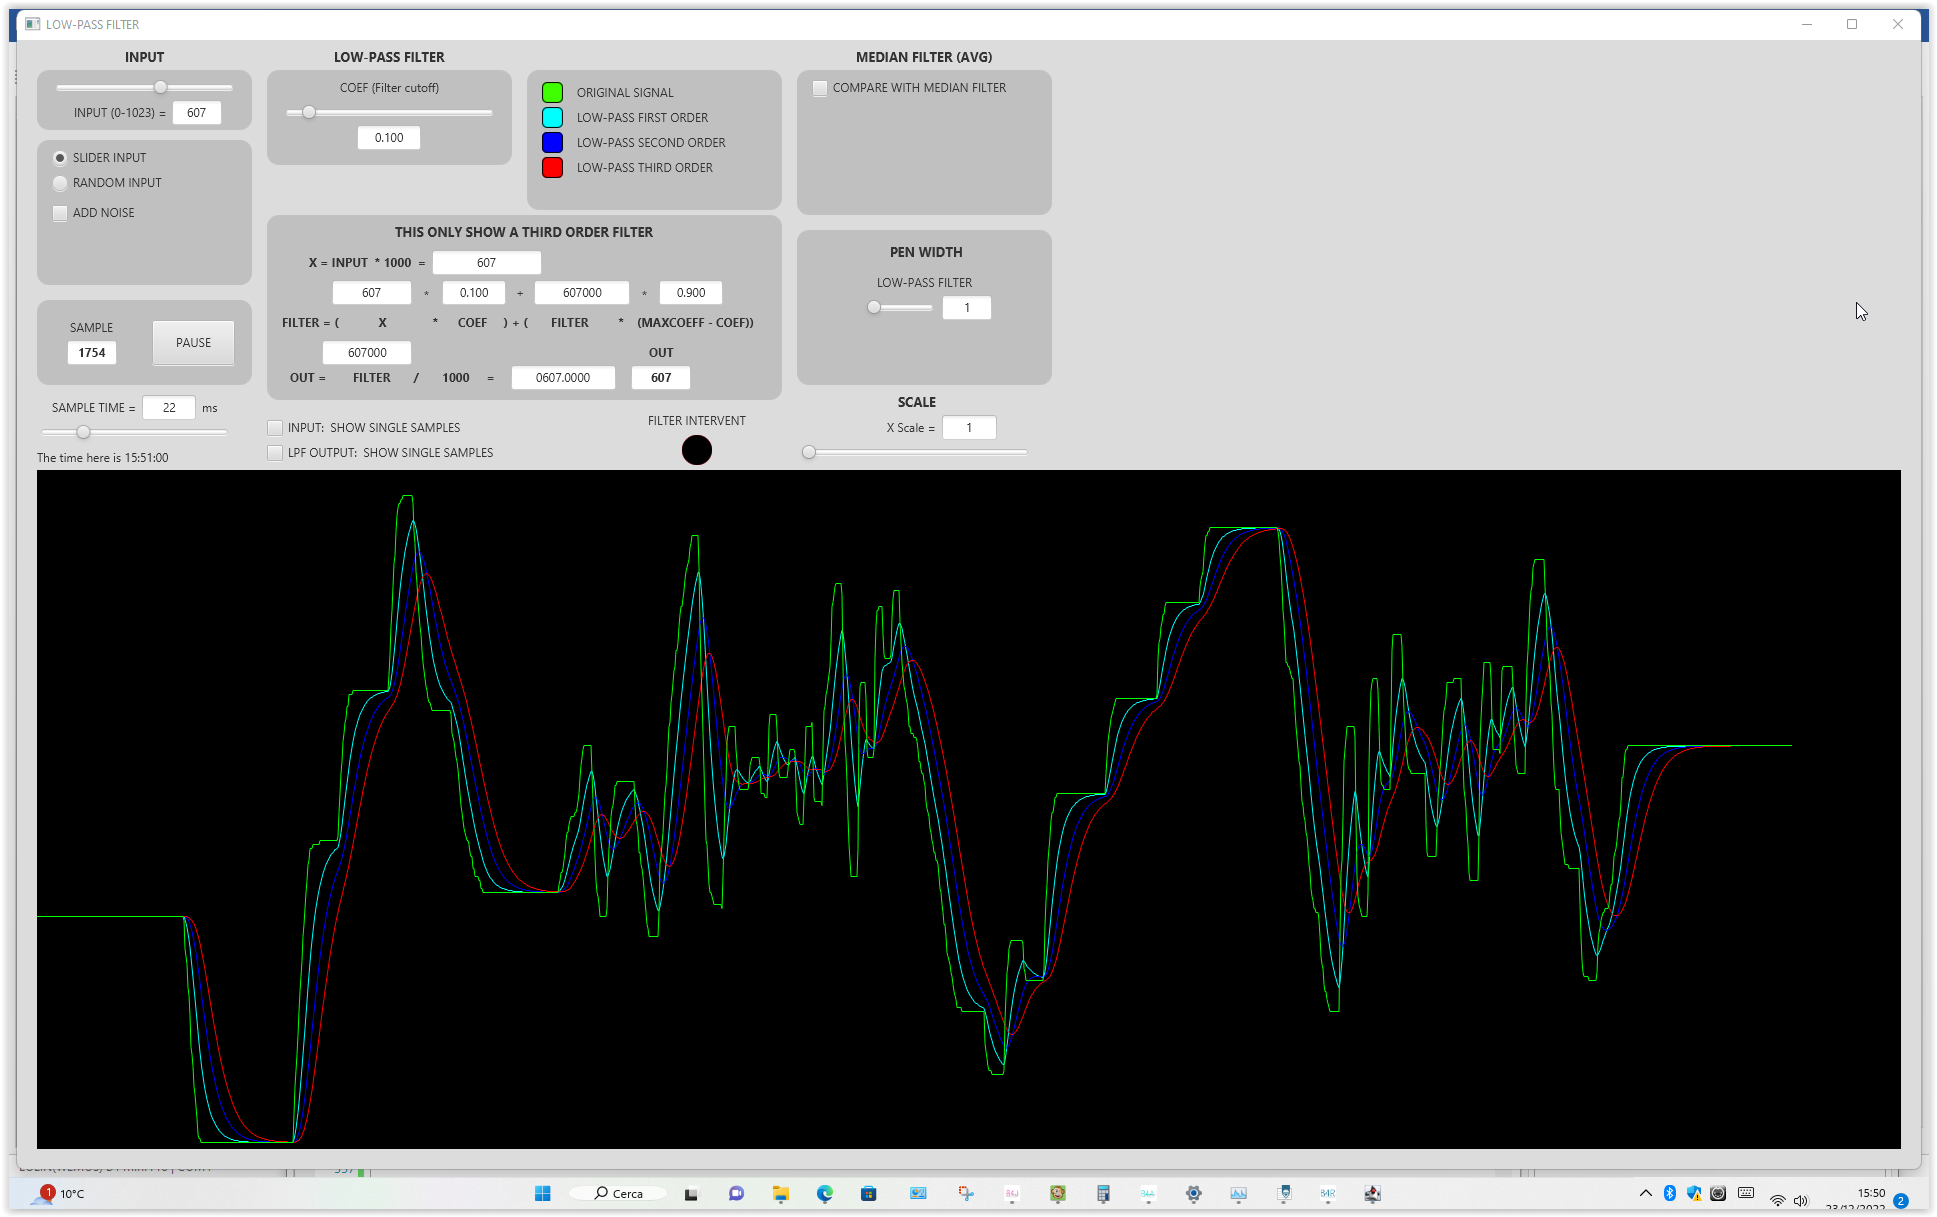Select the Slider Input radio button
This screenshot has height=1217, width=1937.
point(60,158)
